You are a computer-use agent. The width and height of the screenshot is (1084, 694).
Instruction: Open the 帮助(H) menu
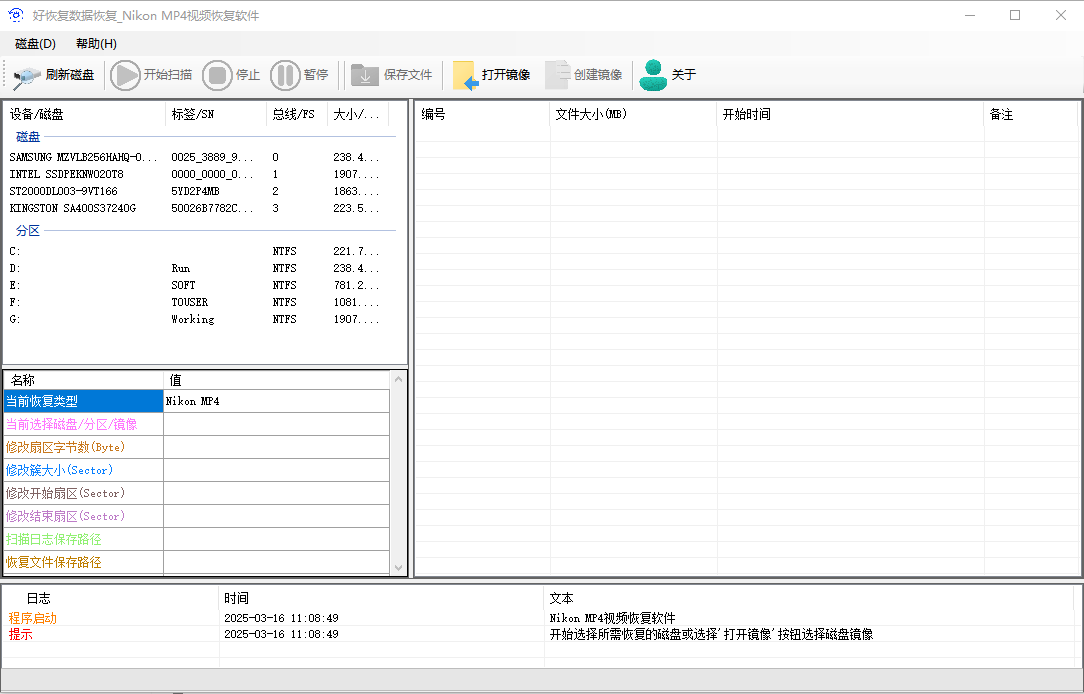tap(96, 44)
